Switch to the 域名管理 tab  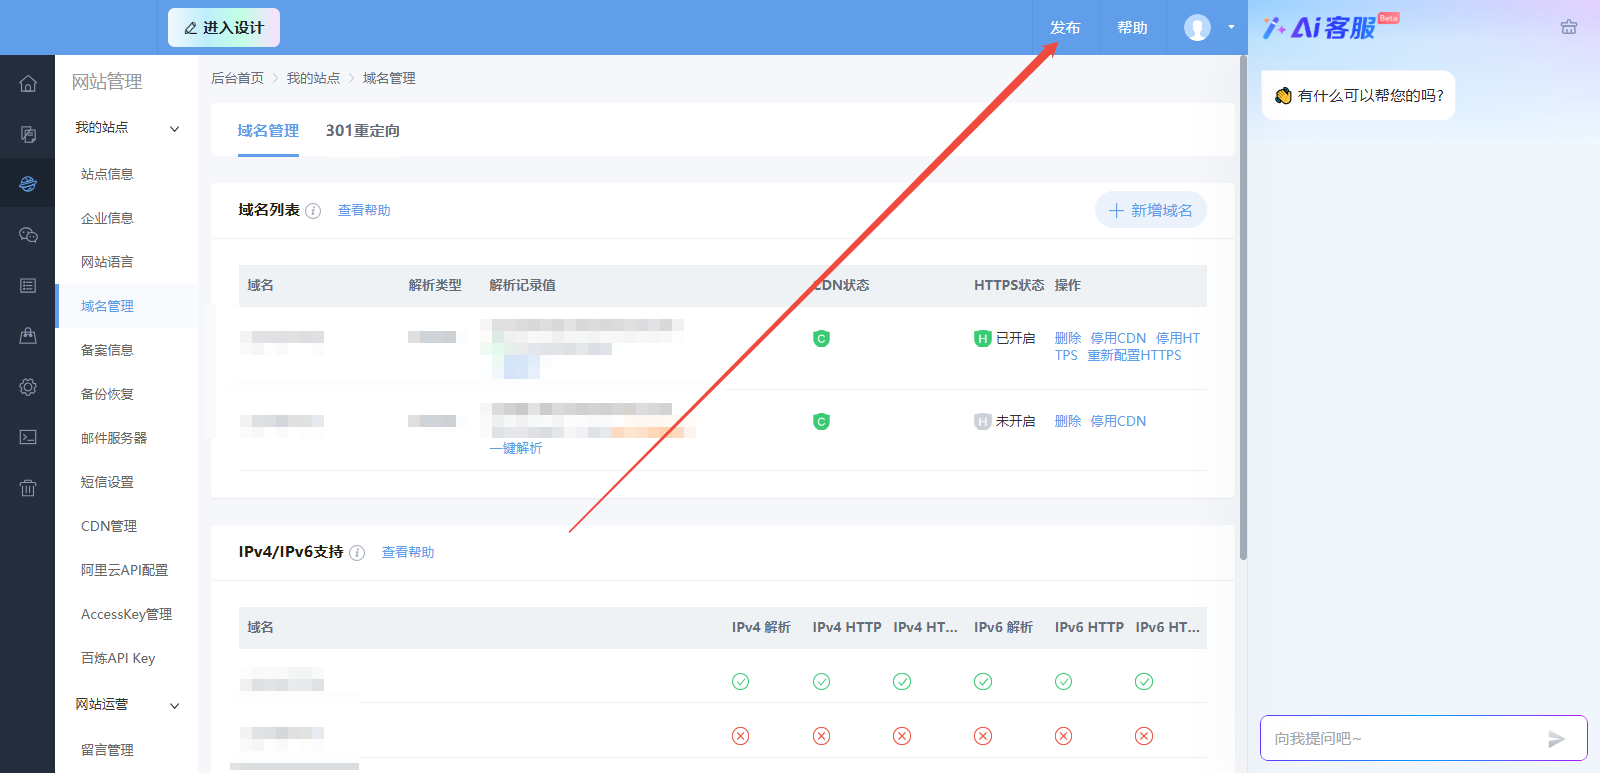[268, 131]
